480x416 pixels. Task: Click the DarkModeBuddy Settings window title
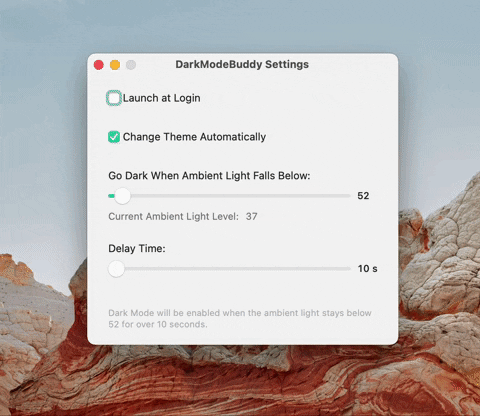(x=242, y=64)
